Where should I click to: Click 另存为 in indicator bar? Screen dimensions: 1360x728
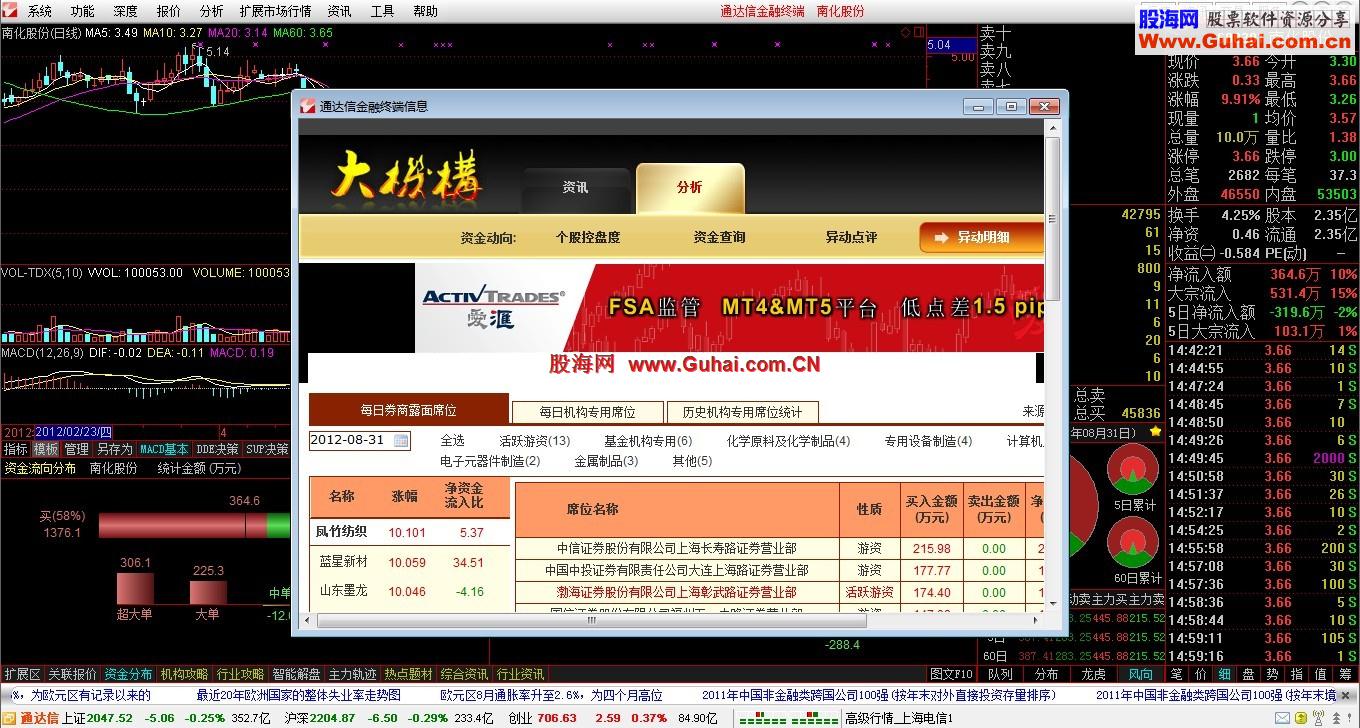point(114,450)
